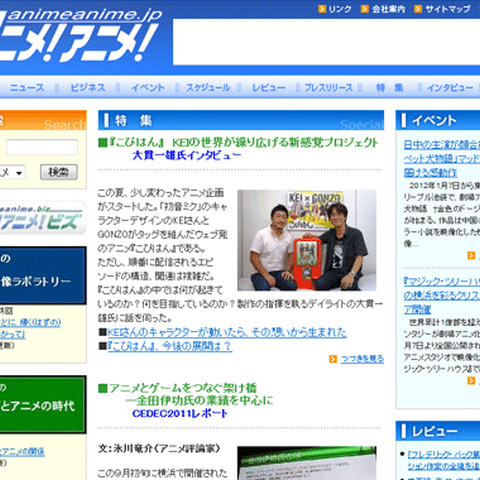Viewport: 480px width, 480px height.
Task: Open the アニメの関係 sidebar link
Action: click(22, 452)
